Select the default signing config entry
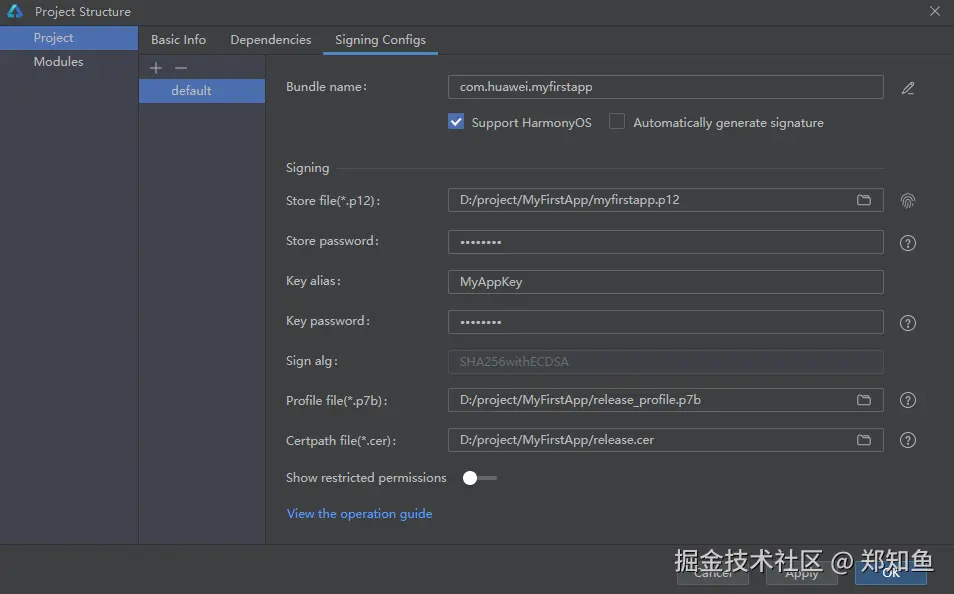The image size is (954, 594). [202, 91]
